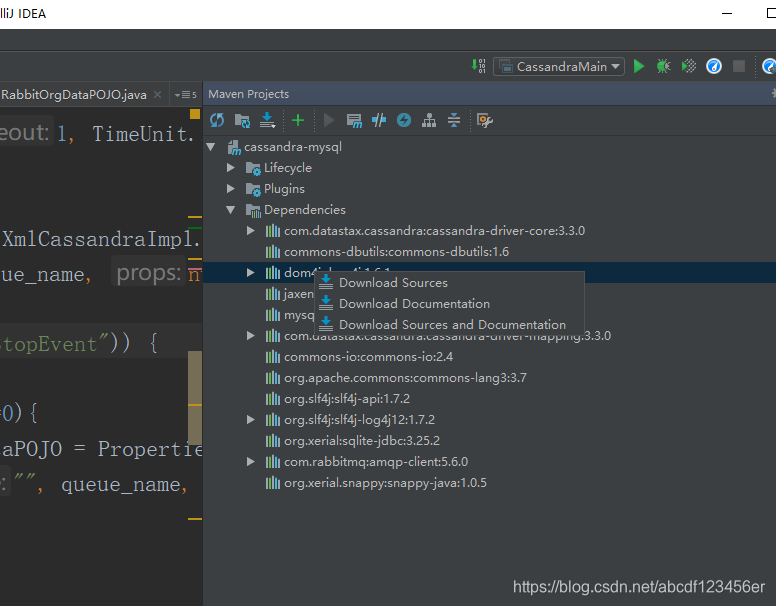Select org.xerial:sqlite-jdbc:3.25.2 dependency
This screenshot has width=776, height=606.
[489, 441]
